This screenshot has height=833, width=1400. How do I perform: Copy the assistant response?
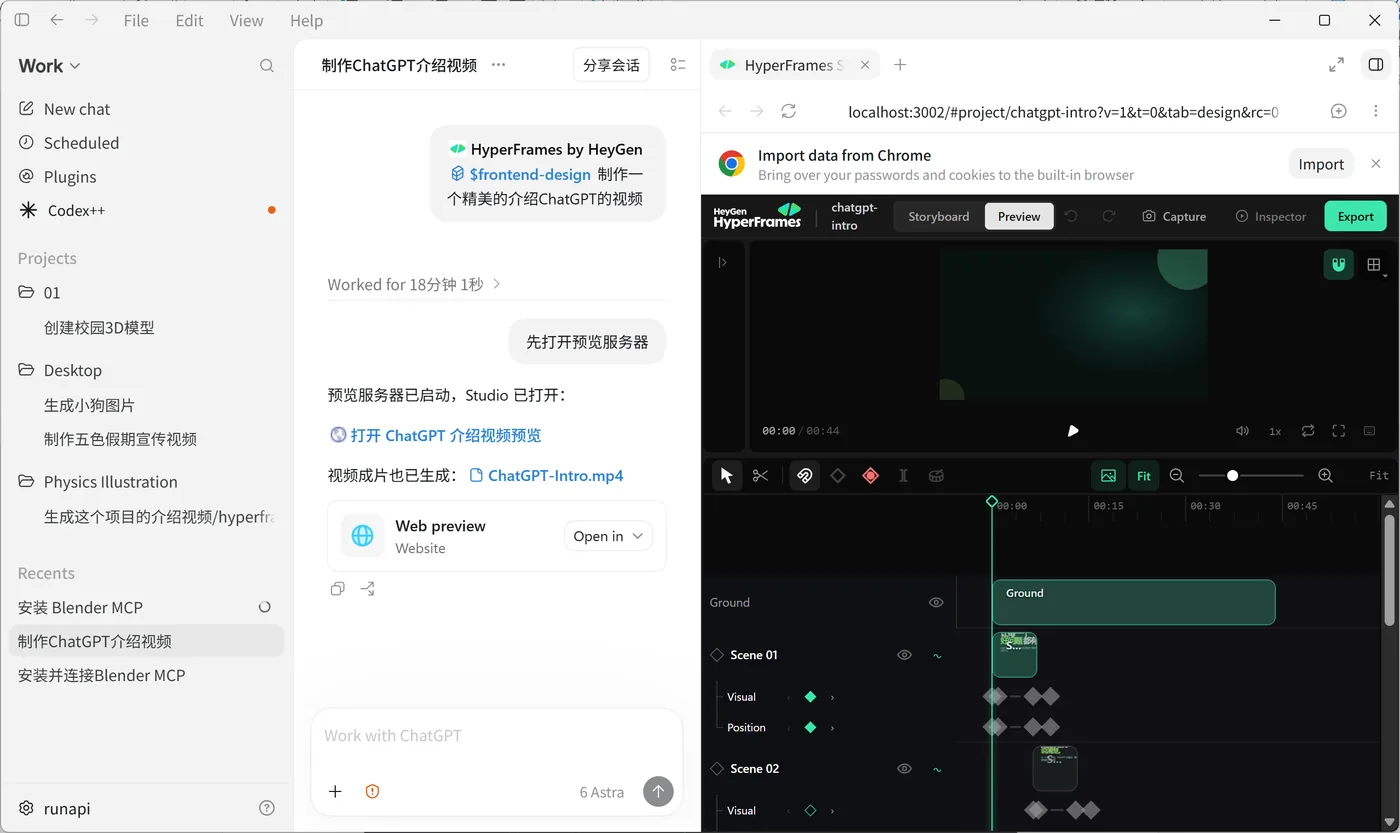337,589
